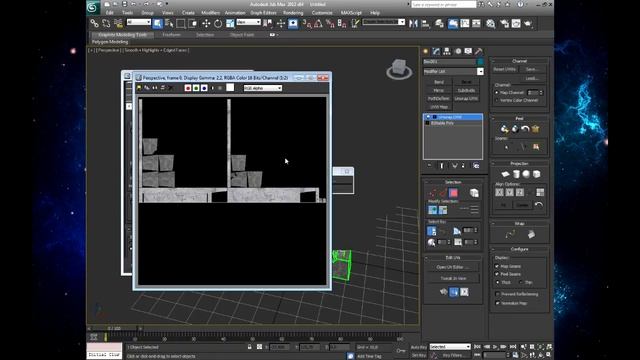Open the Material Editor from the toolbar

[491, 24]
